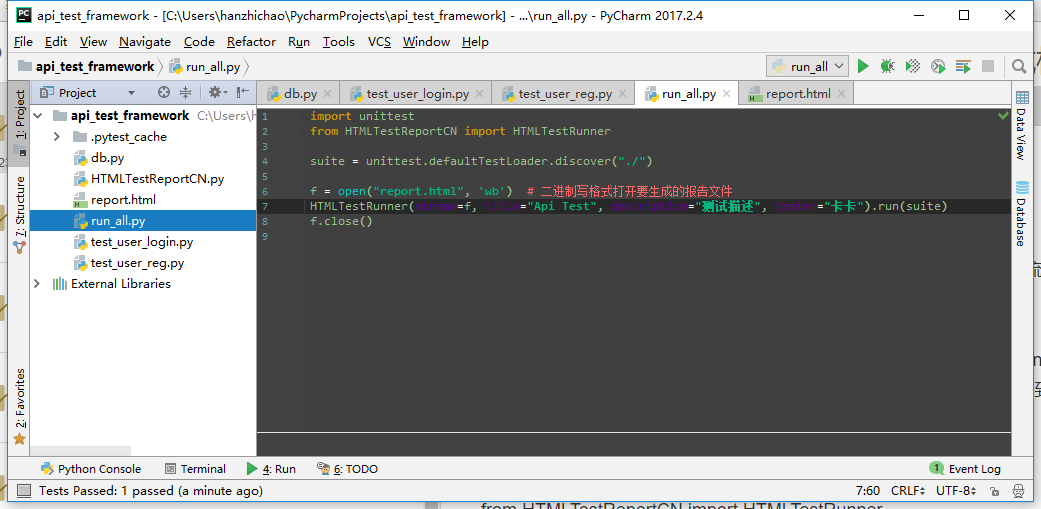Image resolution: width=1041 pixels, height=509 pixels.
Task: Toggle read-only lock icon in status bar
Action: tap(995, 491)
